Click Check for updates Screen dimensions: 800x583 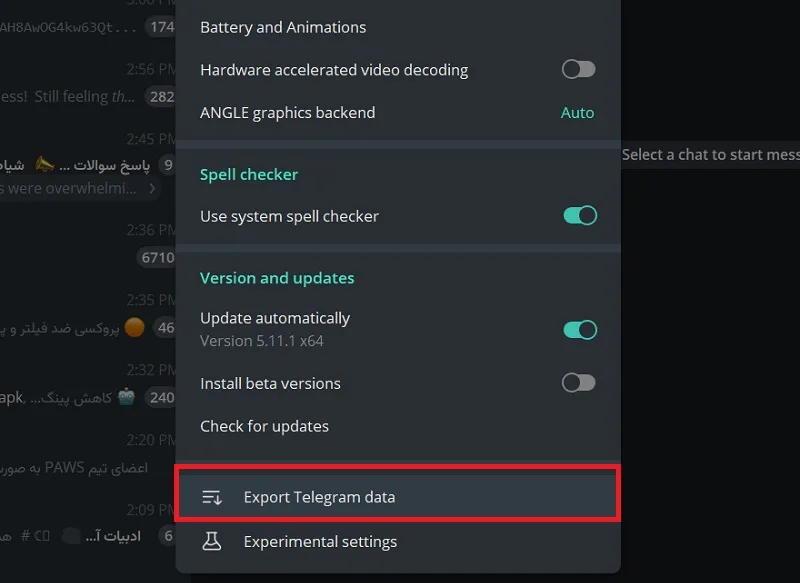398,426
